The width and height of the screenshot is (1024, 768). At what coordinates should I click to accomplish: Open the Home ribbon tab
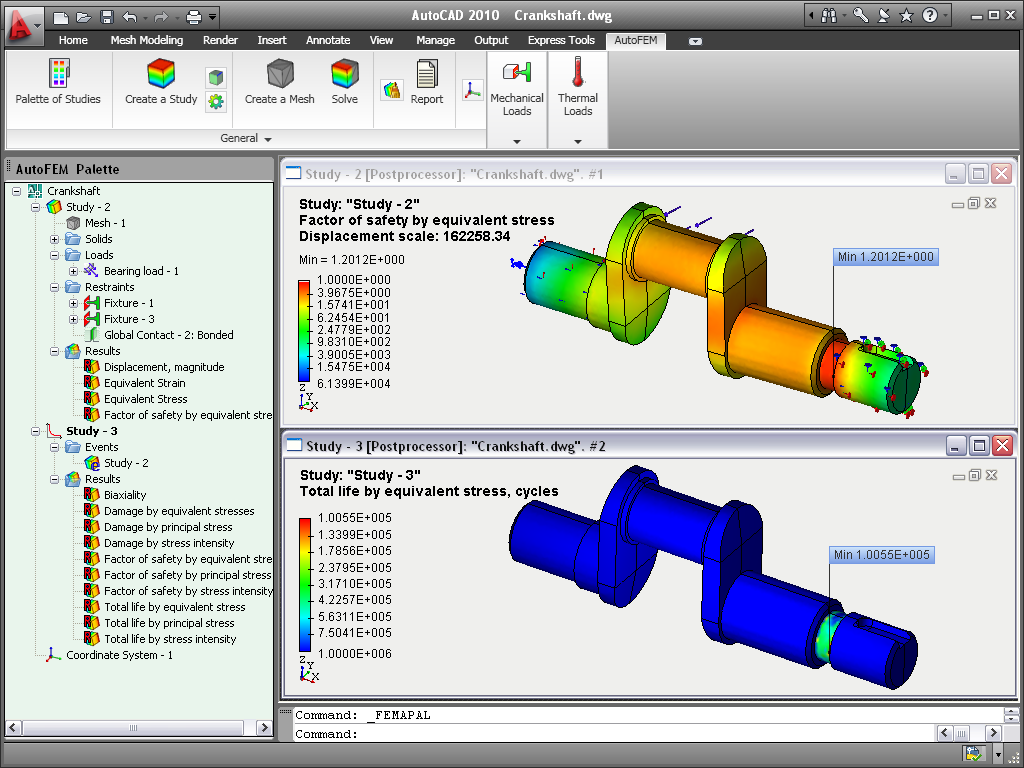[x=73, y=40]
